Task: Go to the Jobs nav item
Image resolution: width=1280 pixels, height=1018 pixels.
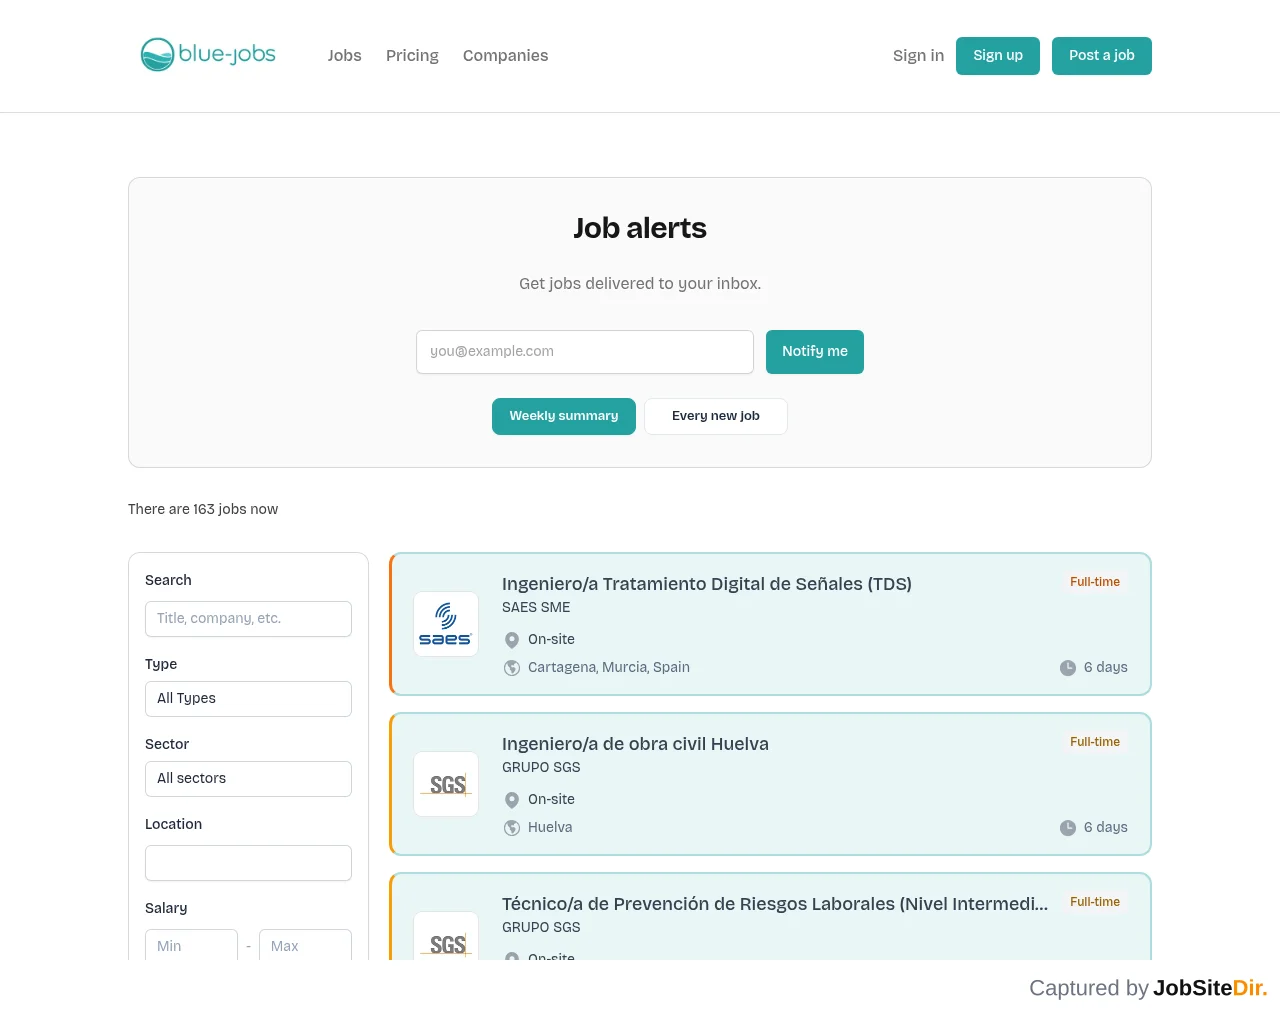Action: (x=345, y=56)
